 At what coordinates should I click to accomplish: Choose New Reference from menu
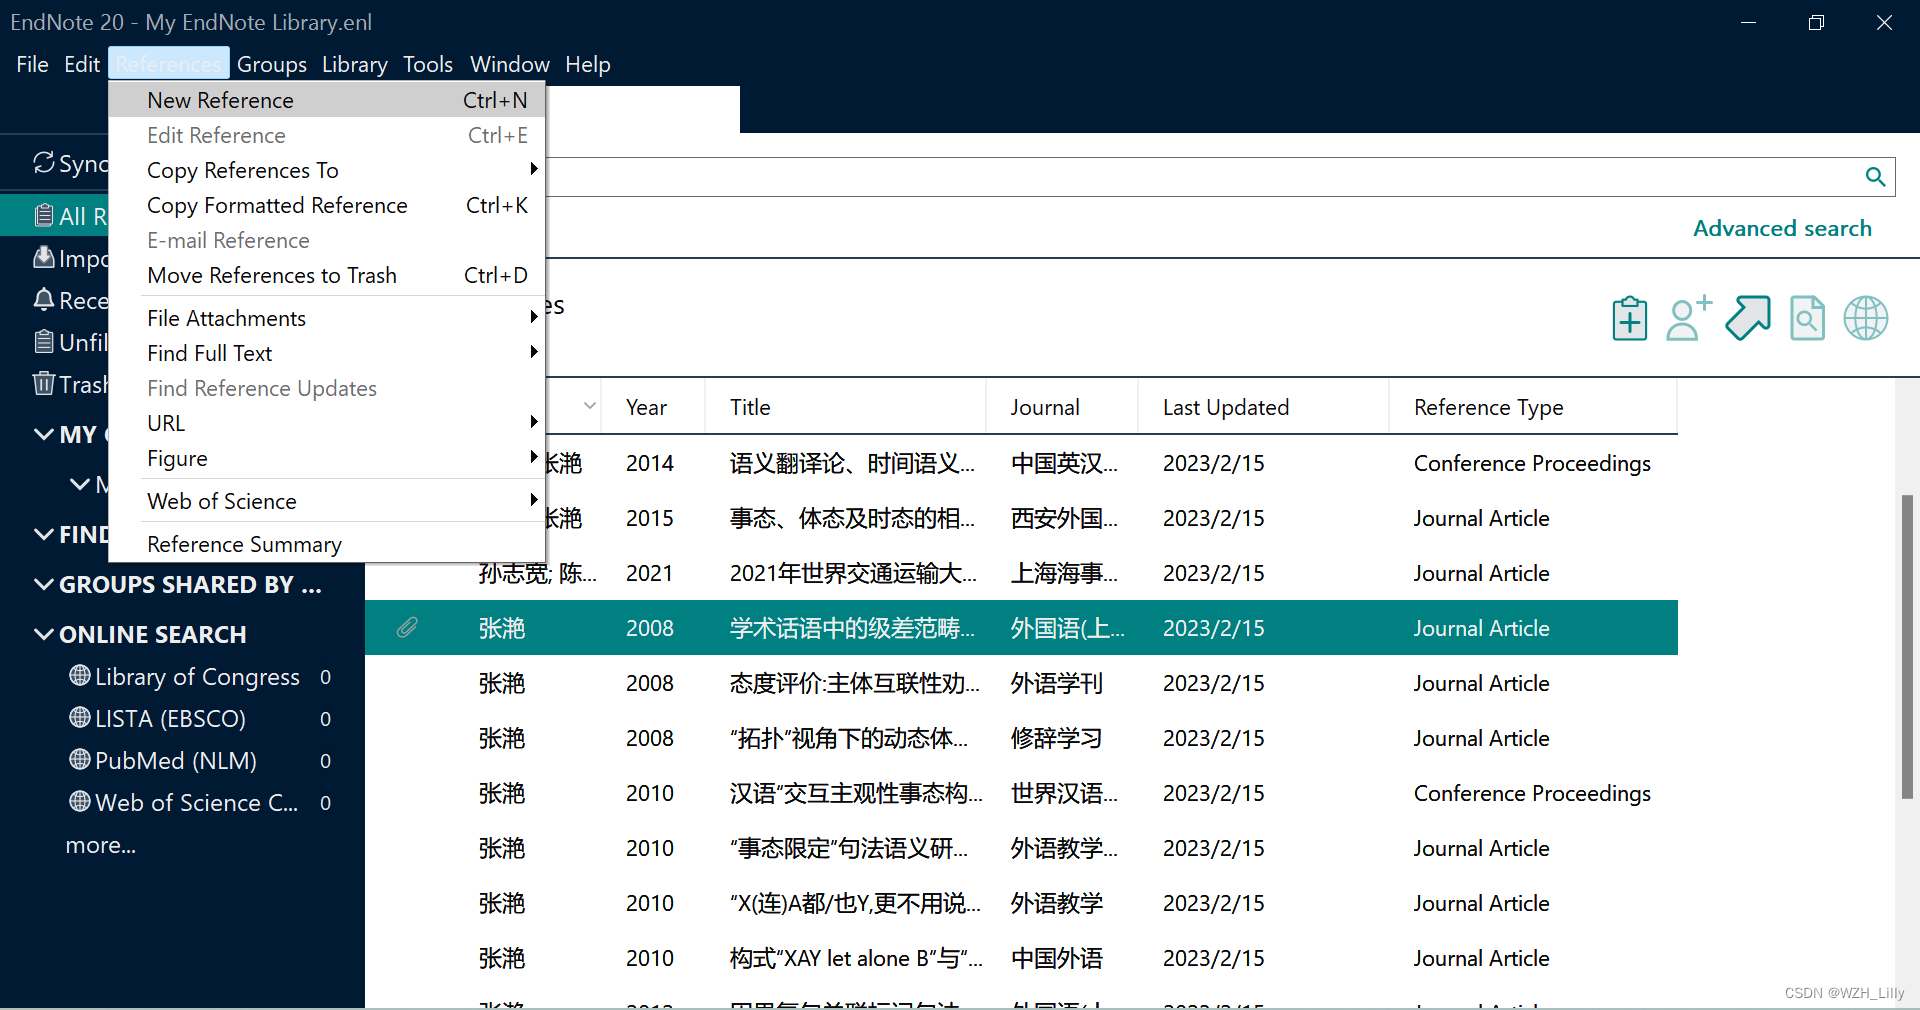pyautogui.click(x=327, y=100)
